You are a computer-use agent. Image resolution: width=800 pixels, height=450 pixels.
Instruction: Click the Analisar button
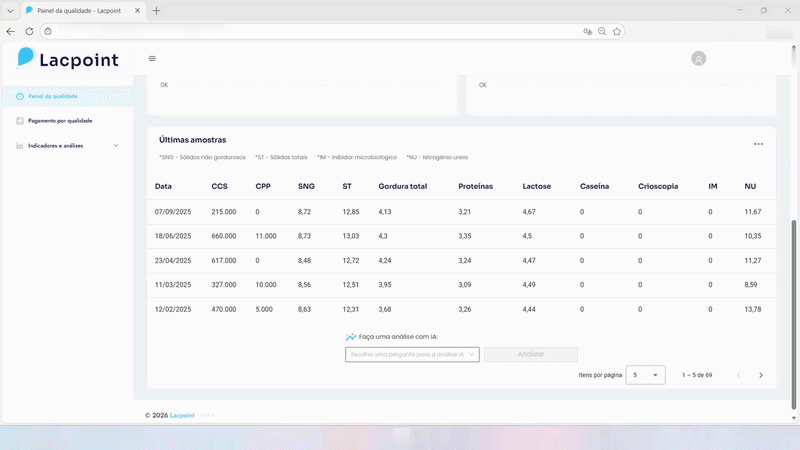point(530,354)
